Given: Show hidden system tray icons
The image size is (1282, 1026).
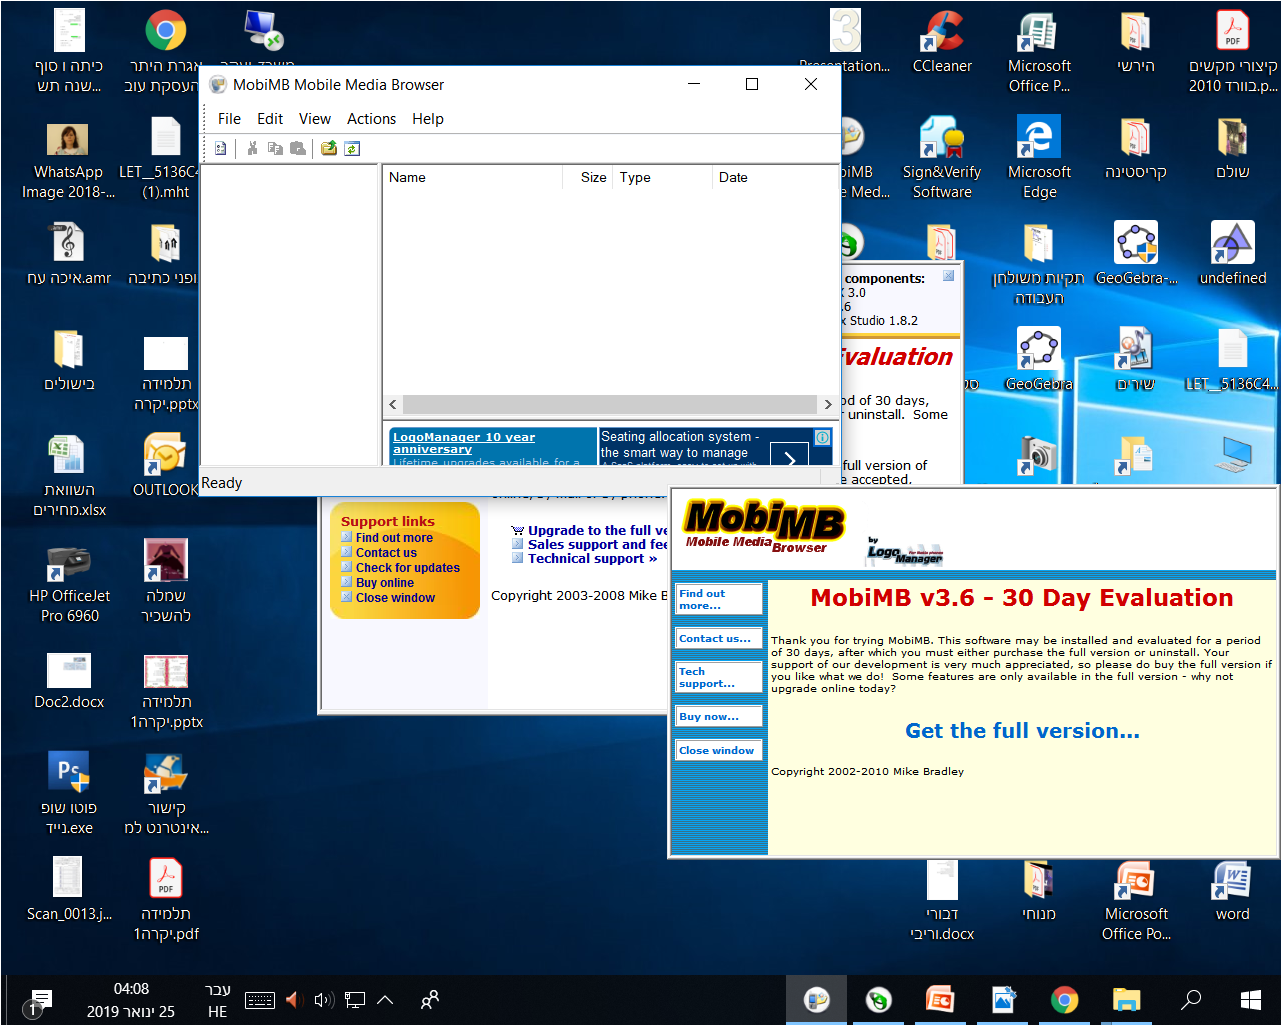Looking at the screenshot, I should pyautogui.click(x=385, y=1000).
